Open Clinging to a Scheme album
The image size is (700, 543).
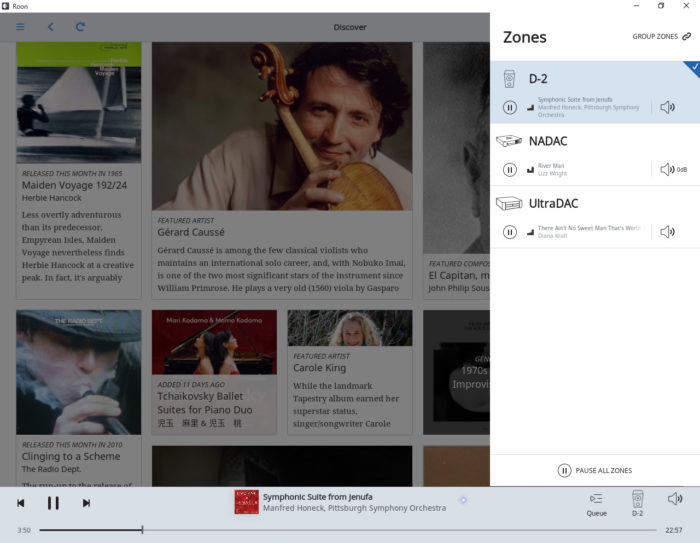point(71,456)
